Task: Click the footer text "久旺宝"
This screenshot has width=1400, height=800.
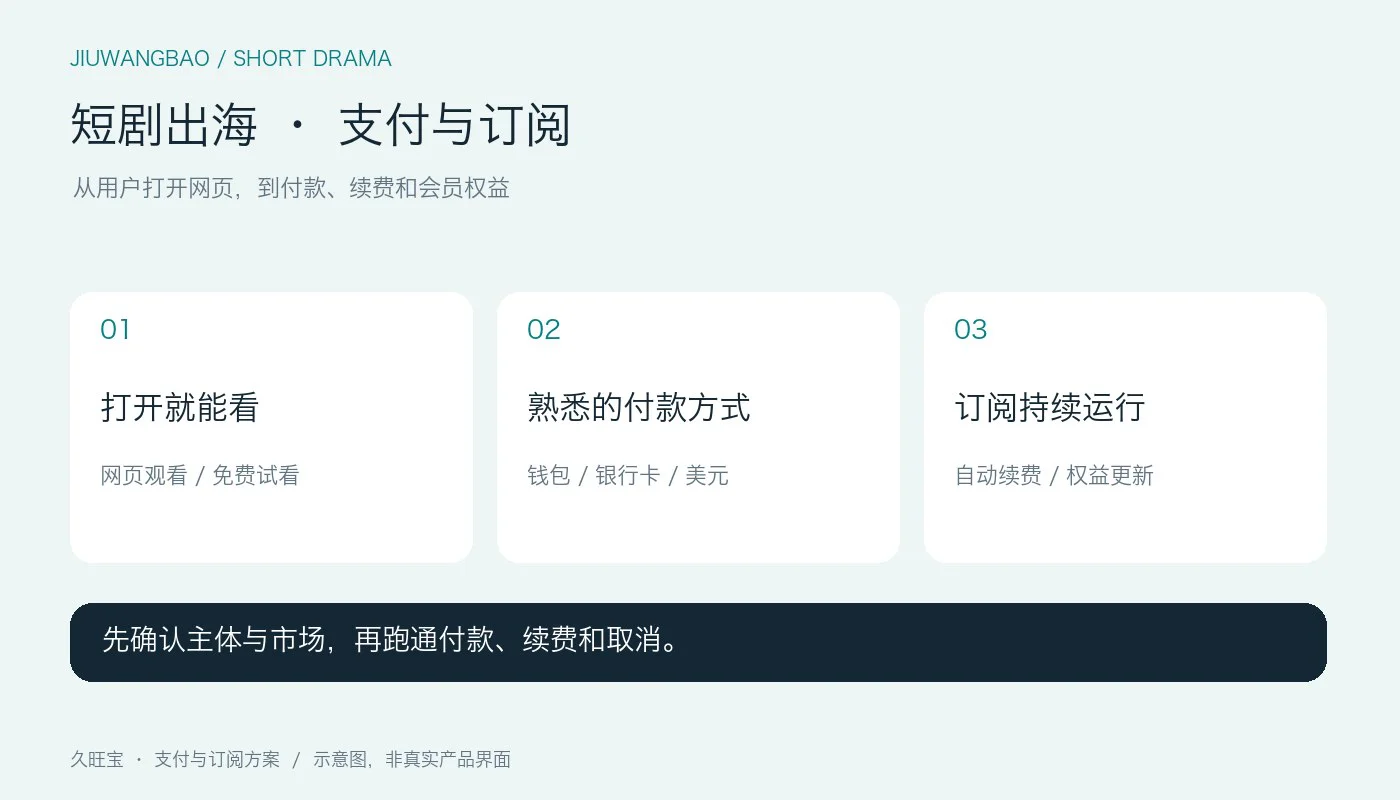Action: click(x=97, y=760)
